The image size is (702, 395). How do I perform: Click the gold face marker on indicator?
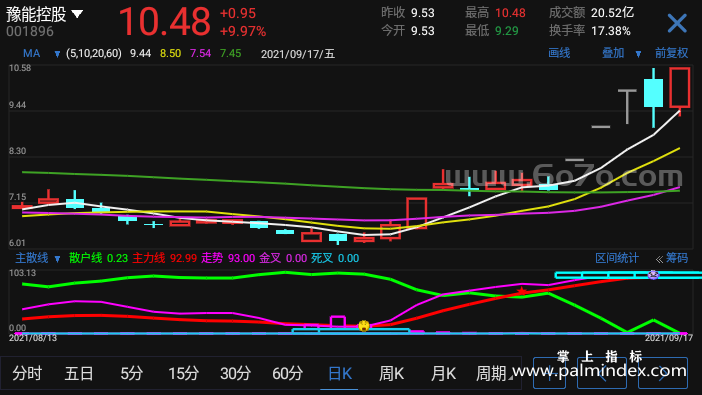364,326
